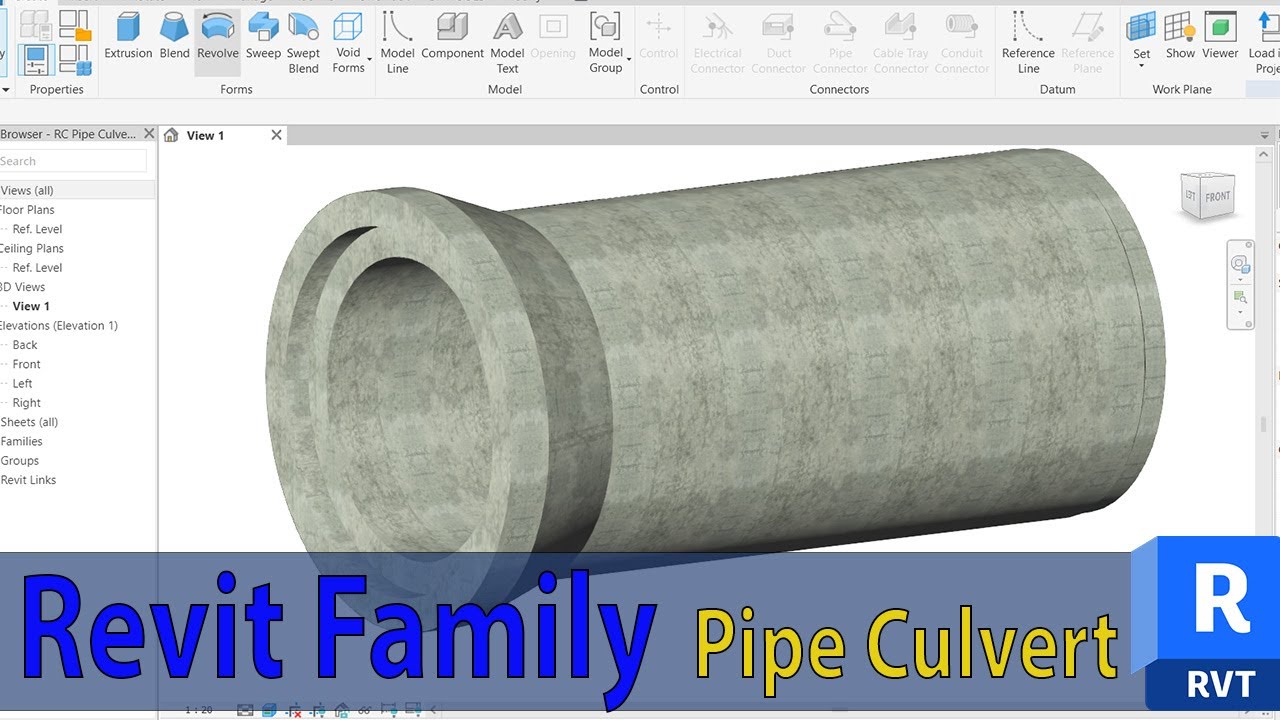This screenshot has height=720, width=1280.
Task: Open Ref. Level under Floor Plans
Action: [x=37, y=229]
